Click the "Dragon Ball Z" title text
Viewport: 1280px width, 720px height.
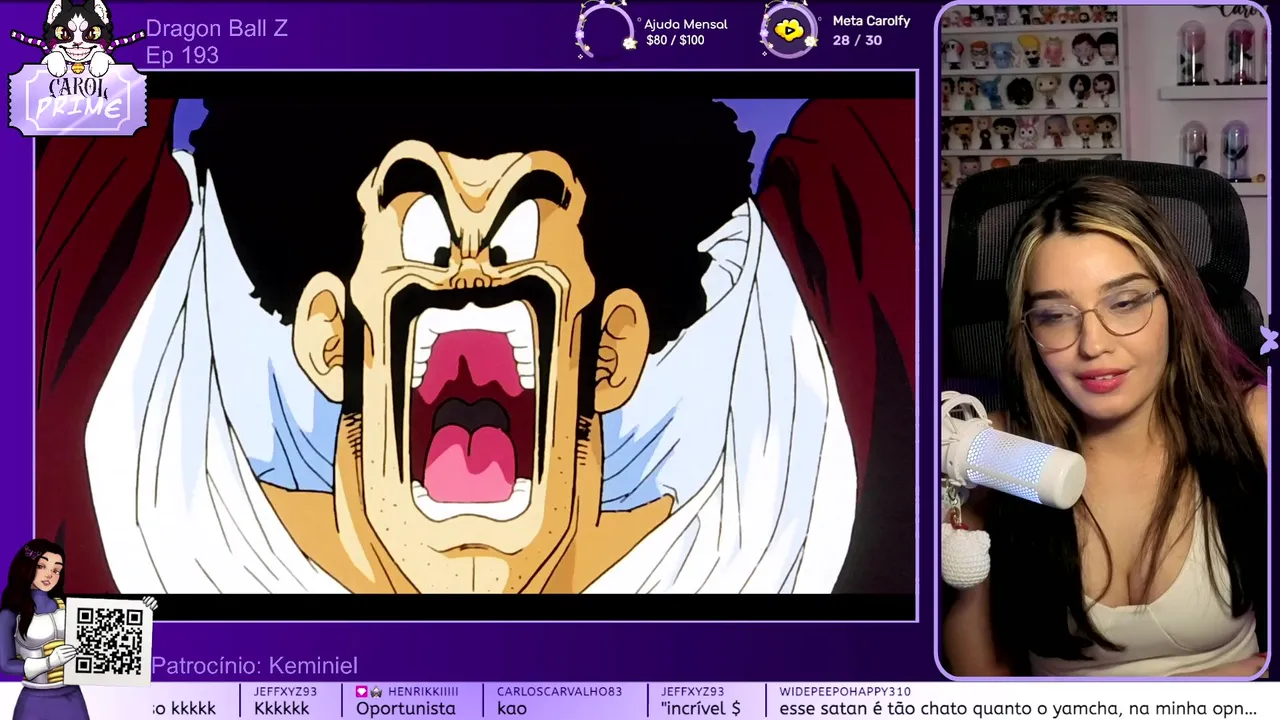coord(217,29)
